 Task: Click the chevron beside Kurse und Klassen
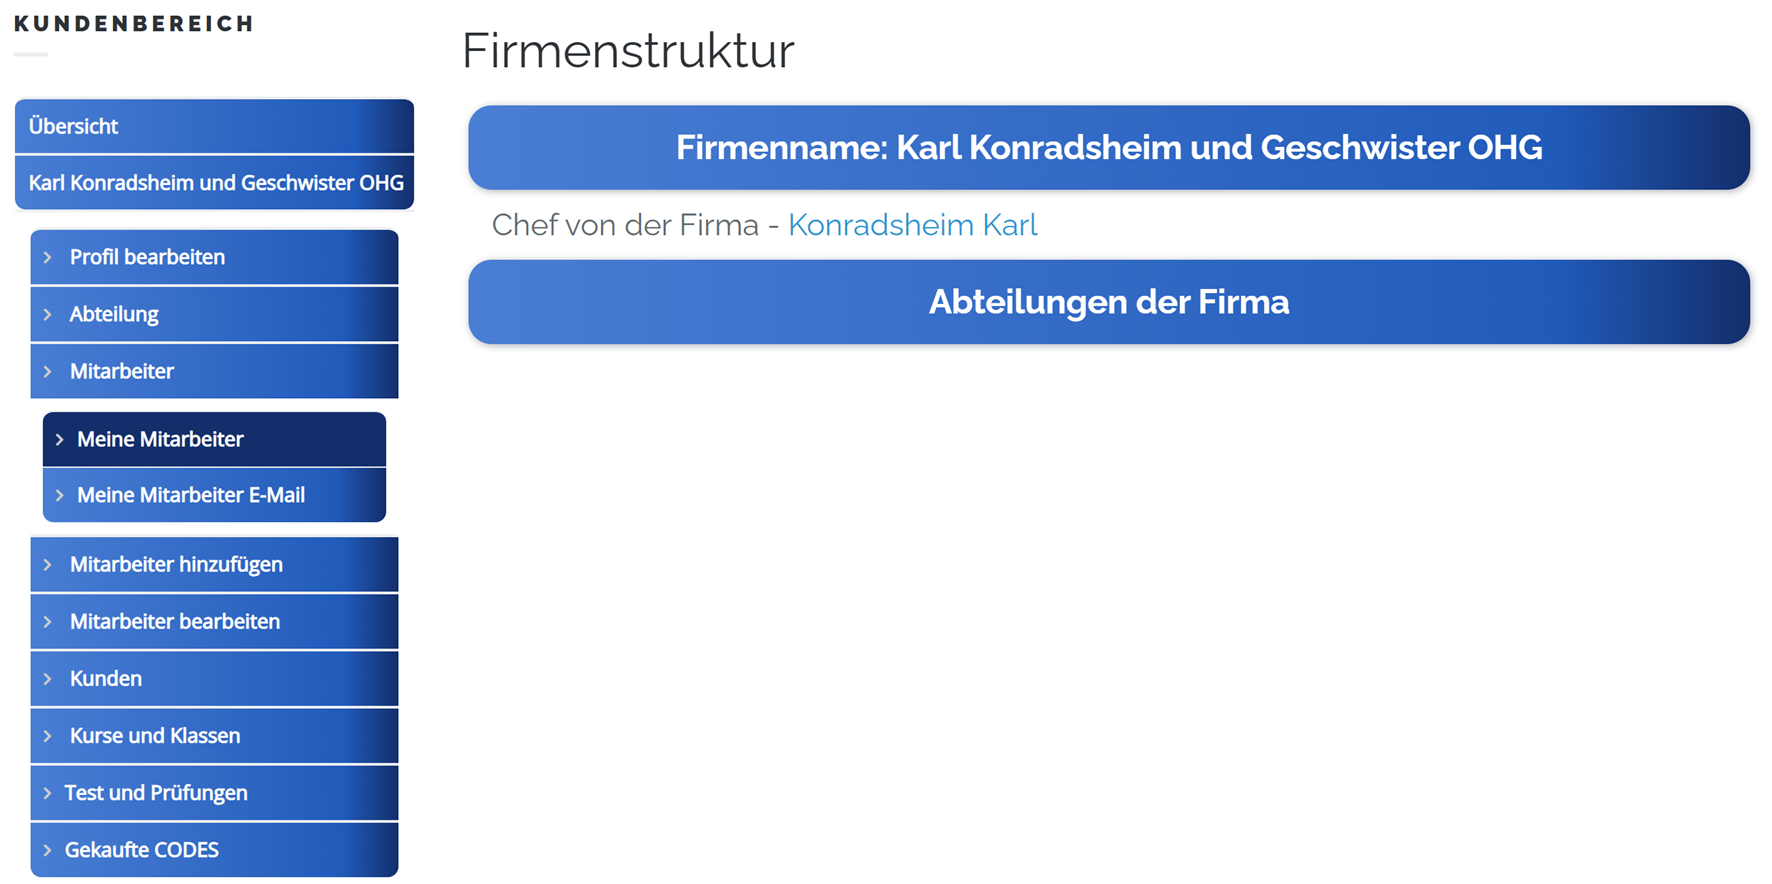48,736
